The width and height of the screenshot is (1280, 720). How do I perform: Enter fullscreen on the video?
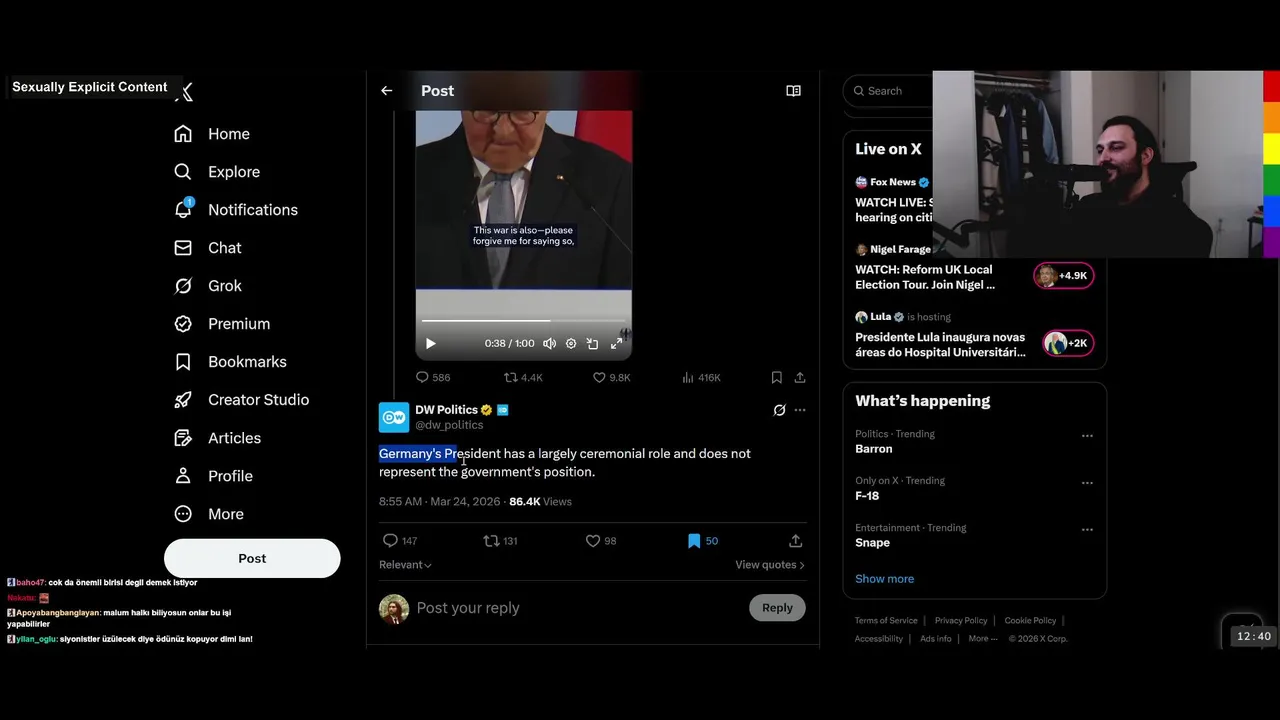tap(616, 343)
